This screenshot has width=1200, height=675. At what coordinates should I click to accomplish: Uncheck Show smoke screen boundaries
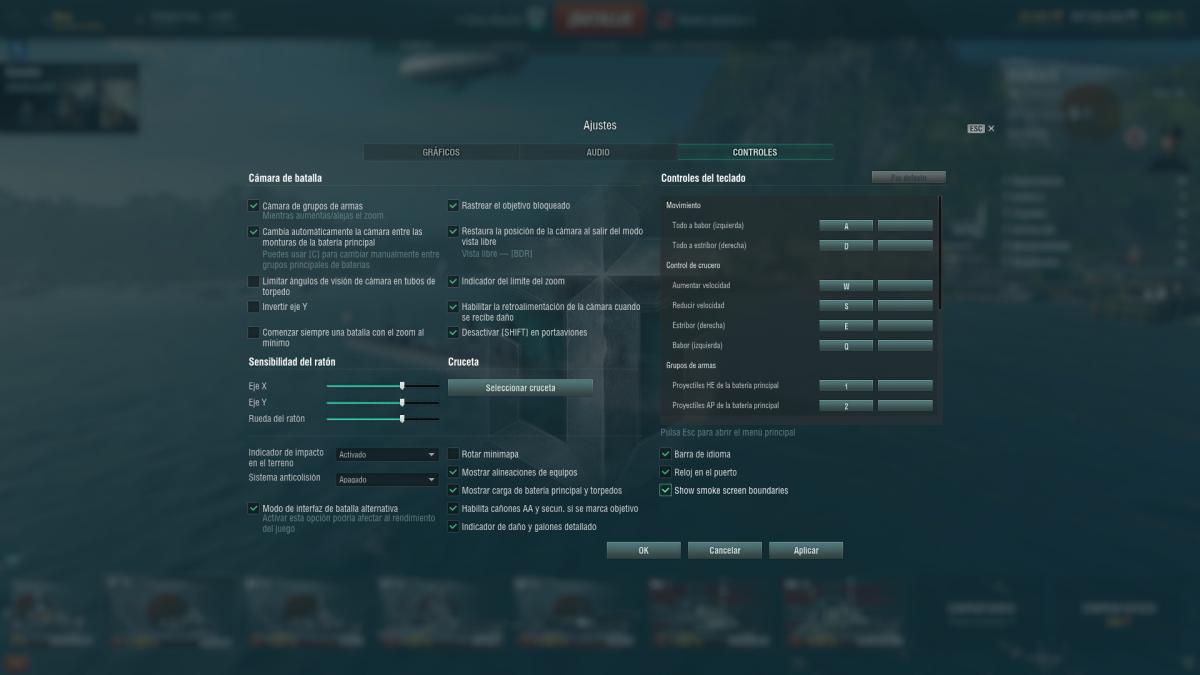666,491
